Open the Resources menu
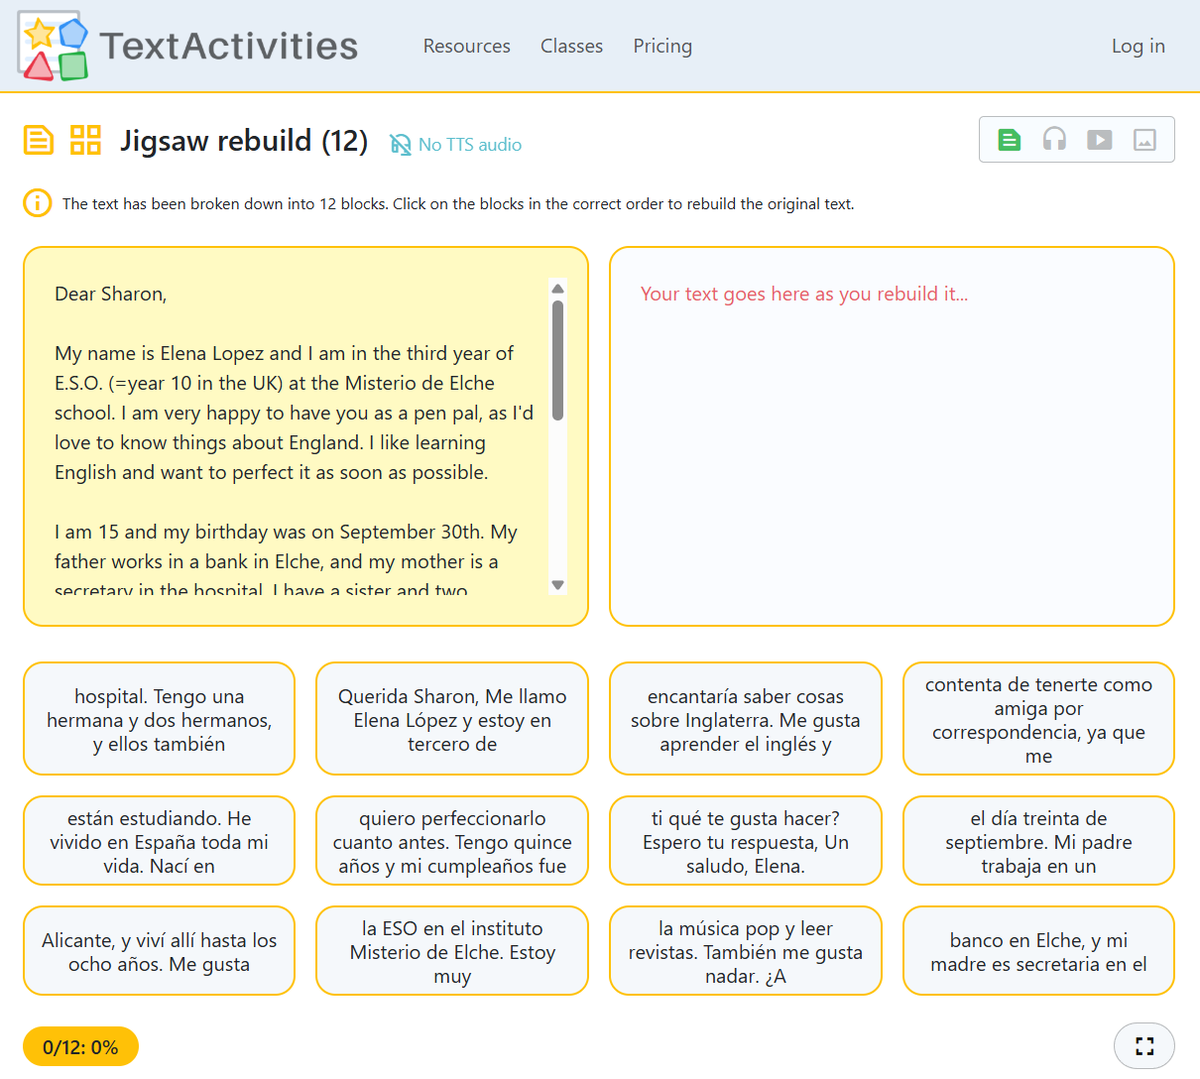 click(466, 46)
